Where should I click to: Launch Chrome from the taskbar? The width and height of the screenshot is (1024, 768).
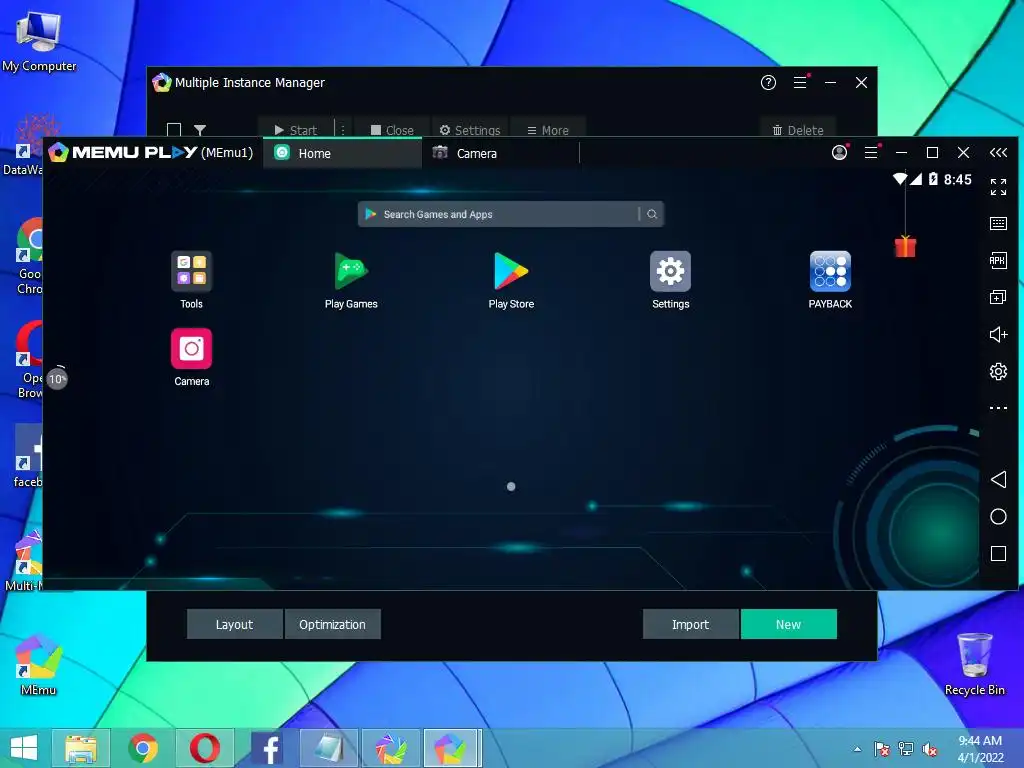pos(143,748)
